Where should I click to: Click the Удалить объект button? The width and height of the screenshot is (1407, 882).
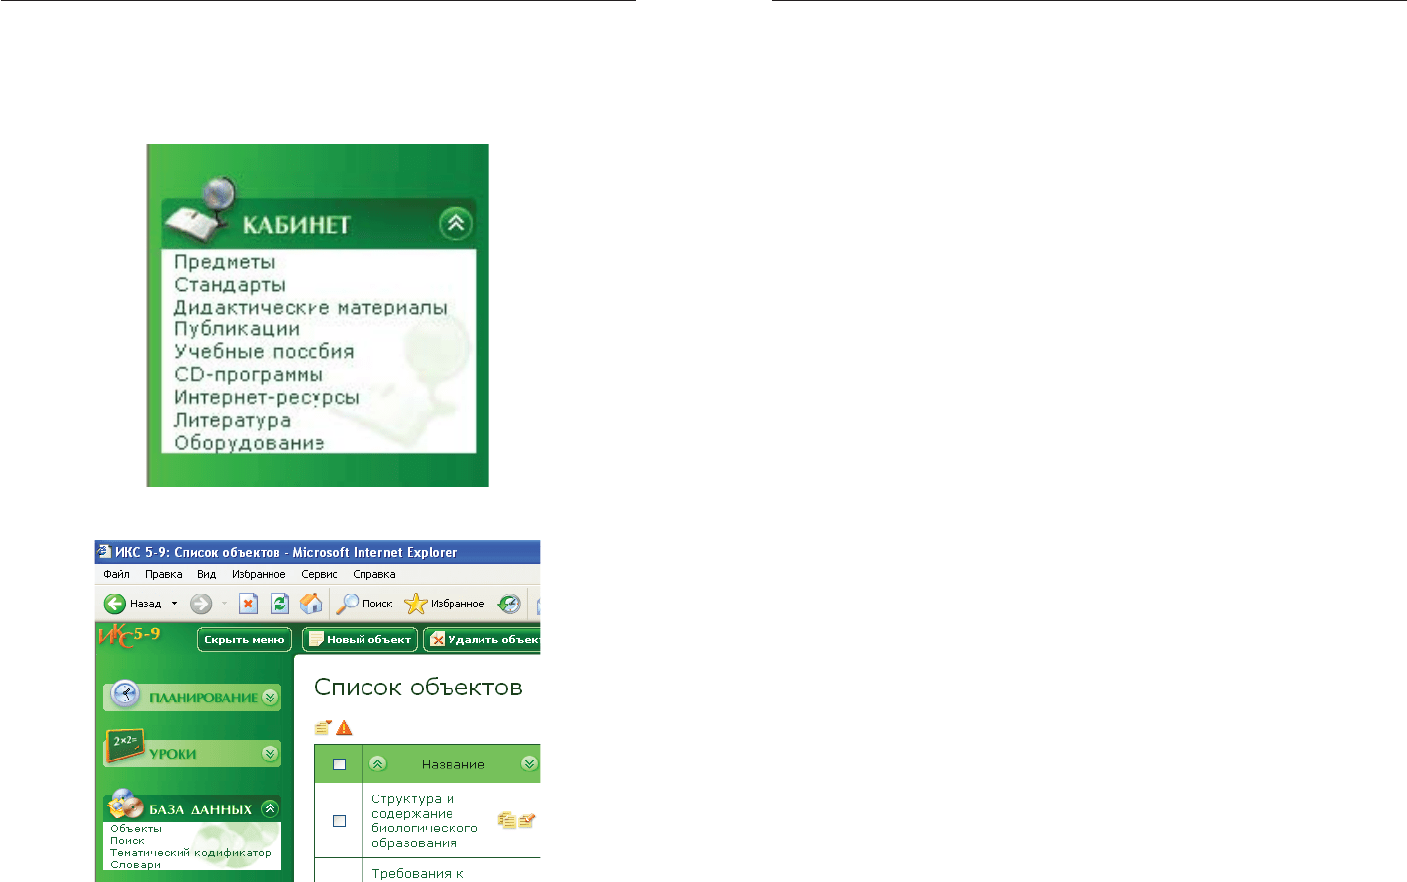click(x=482, y=640)
